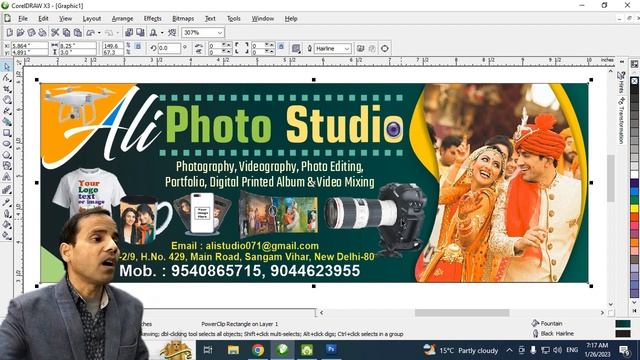Screen dimensions: 640x360
Task: Show hidden system tray icons
Action: pyautogui.click(x=509, y=350)
